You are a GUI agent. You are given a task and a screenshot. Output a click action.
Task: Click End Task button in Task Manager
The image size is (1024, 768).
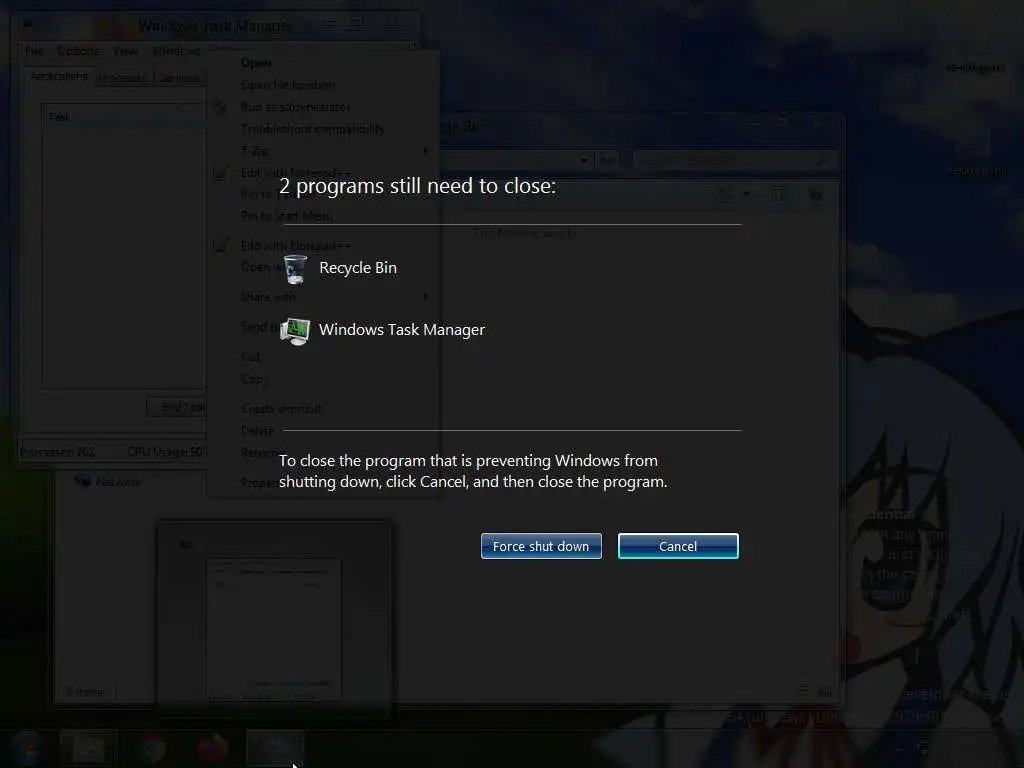tap(176, 408)
